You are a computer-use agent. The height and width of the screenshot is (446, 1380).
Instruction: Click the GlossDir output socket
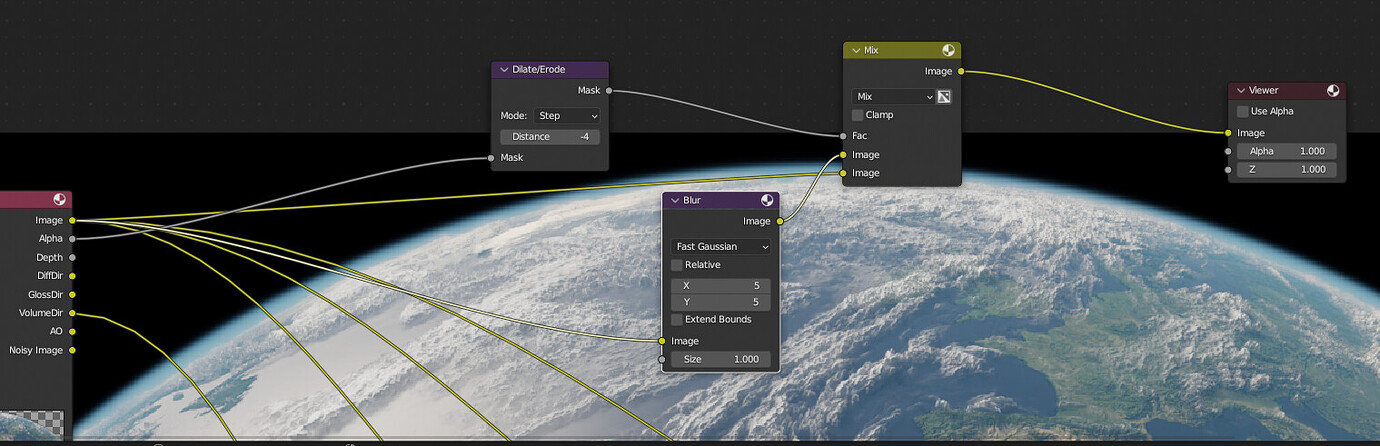coord(72,295)
